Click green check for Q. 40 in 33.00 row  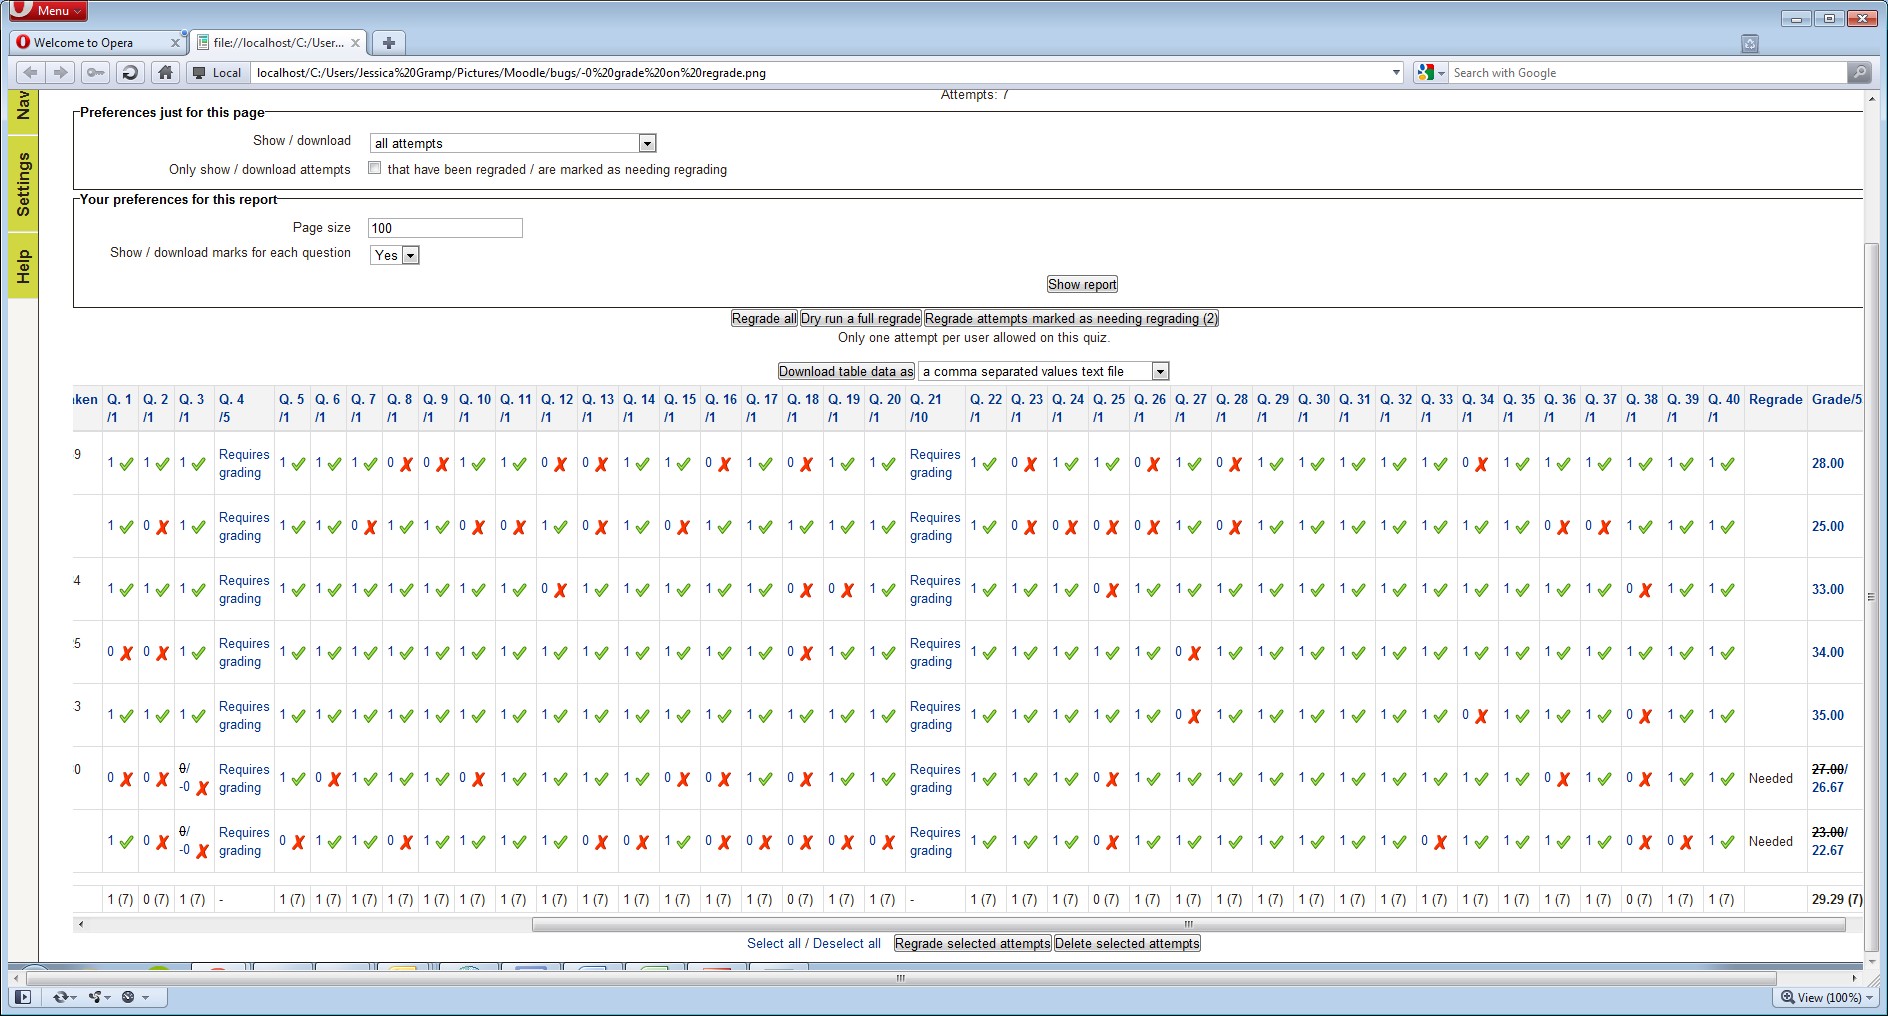1727,590
